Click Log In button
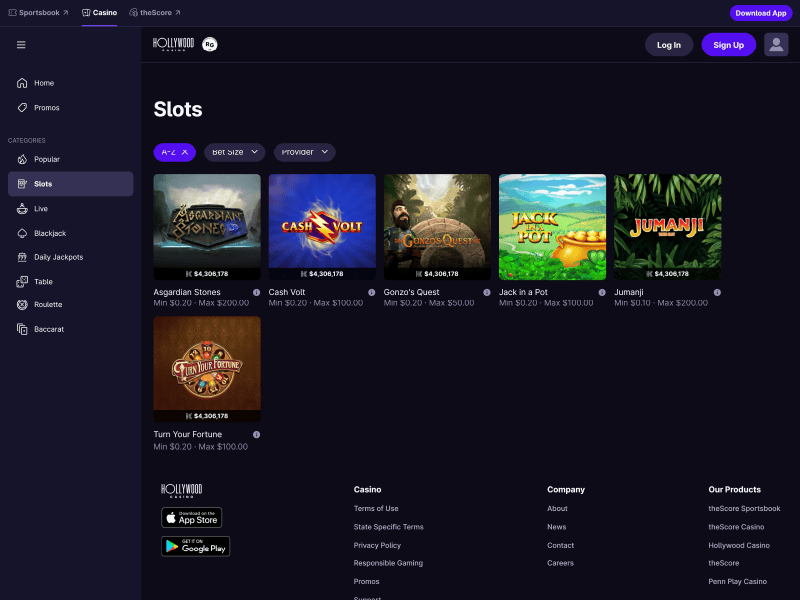Viewport: 800px width, 600px height. (669, 45)
